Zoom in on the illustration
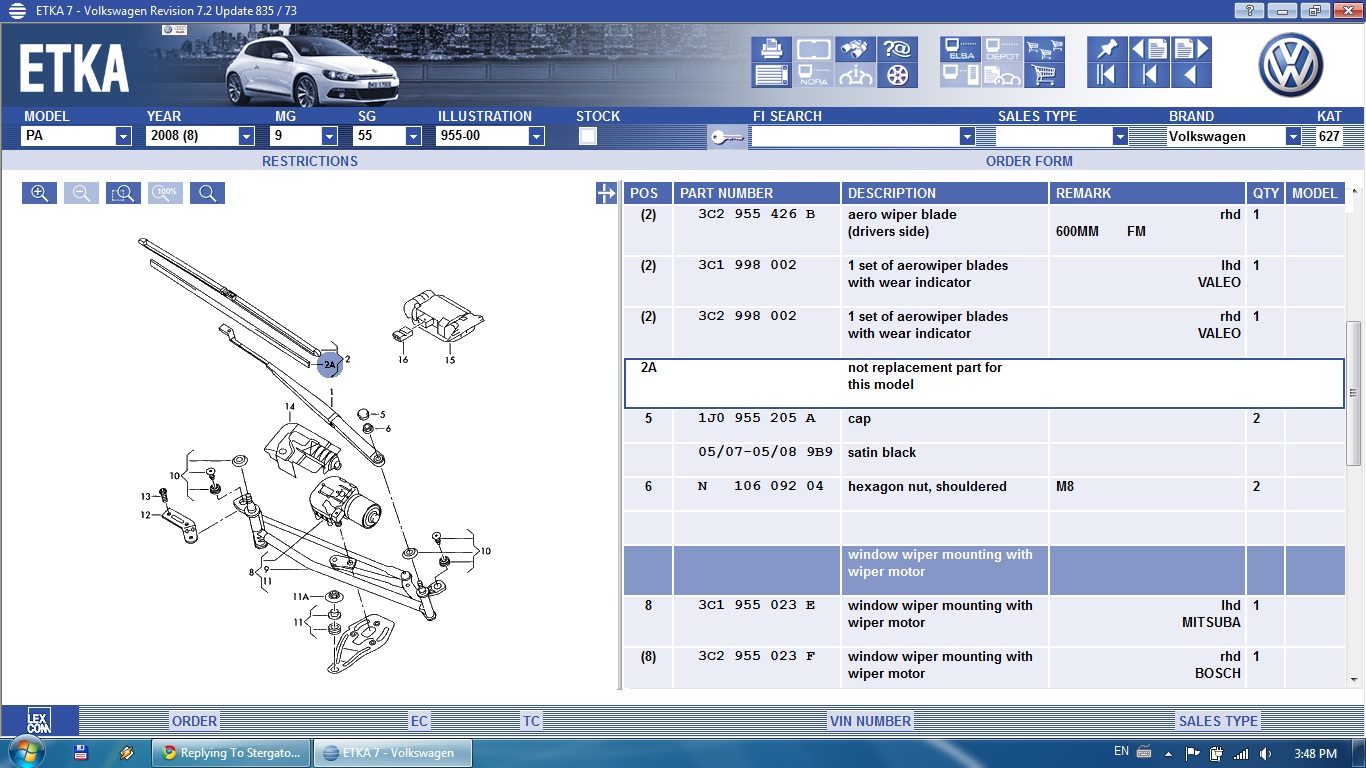Screen dimensions: 1366x768 coord(39,193)
